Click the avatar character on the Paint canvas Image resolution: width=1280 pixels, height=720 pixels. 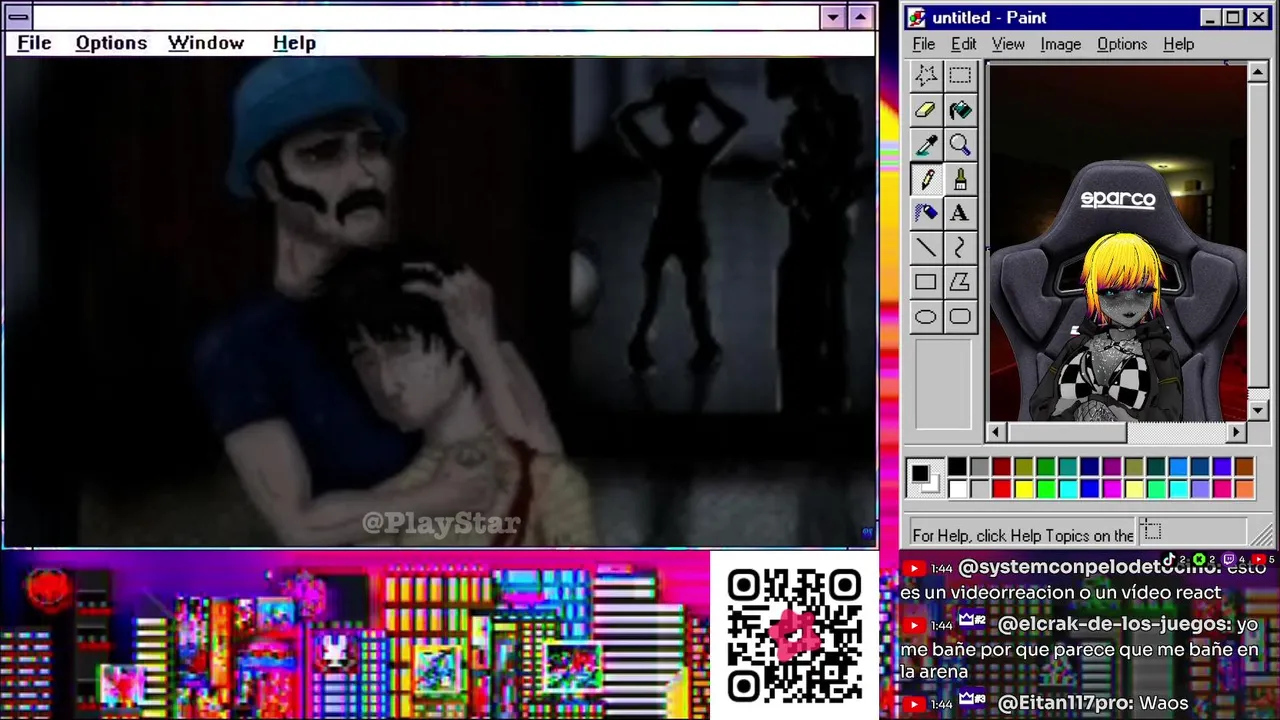pos(1120,325)
